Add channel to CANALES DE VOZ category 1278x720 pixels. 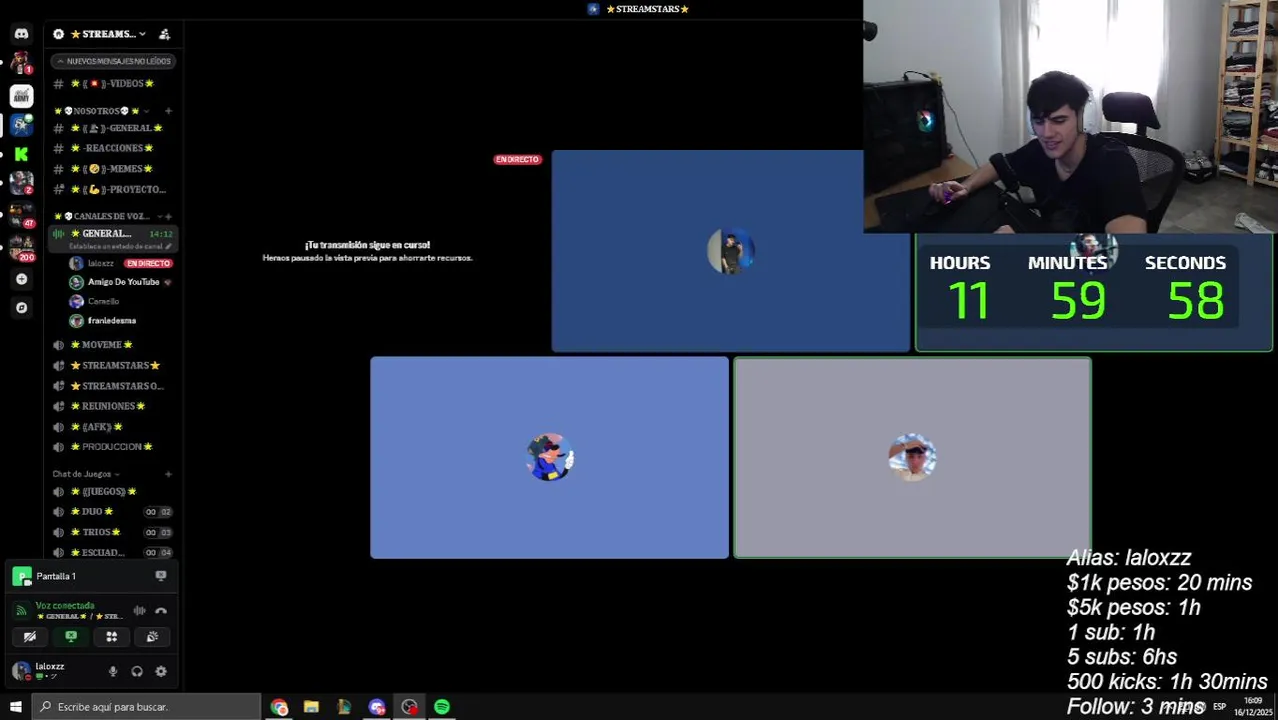(168, 216)
